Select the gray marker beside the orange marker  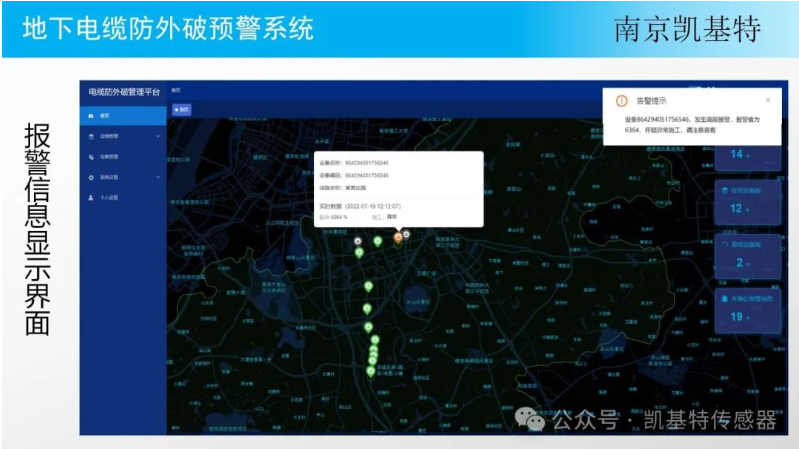(406, 235)
